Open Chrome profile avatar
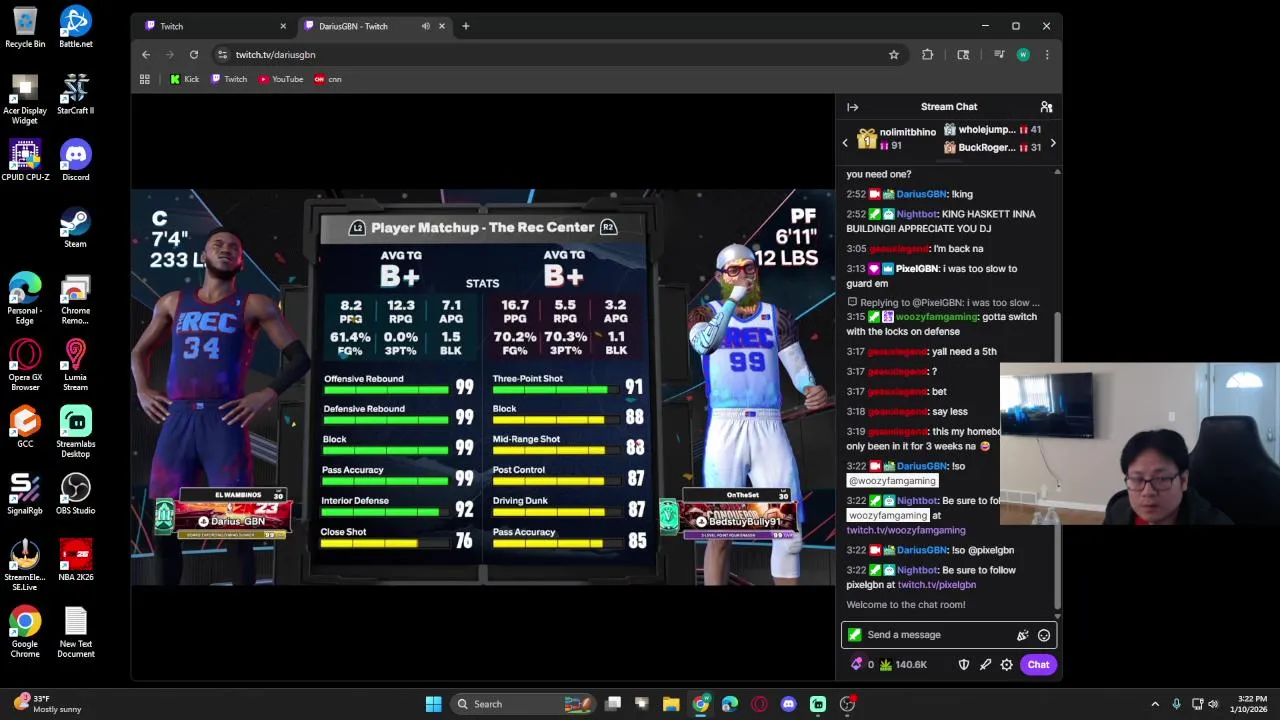This screenshot has height=720, width=1280. pyautogui.click(x=1023, y=55)
